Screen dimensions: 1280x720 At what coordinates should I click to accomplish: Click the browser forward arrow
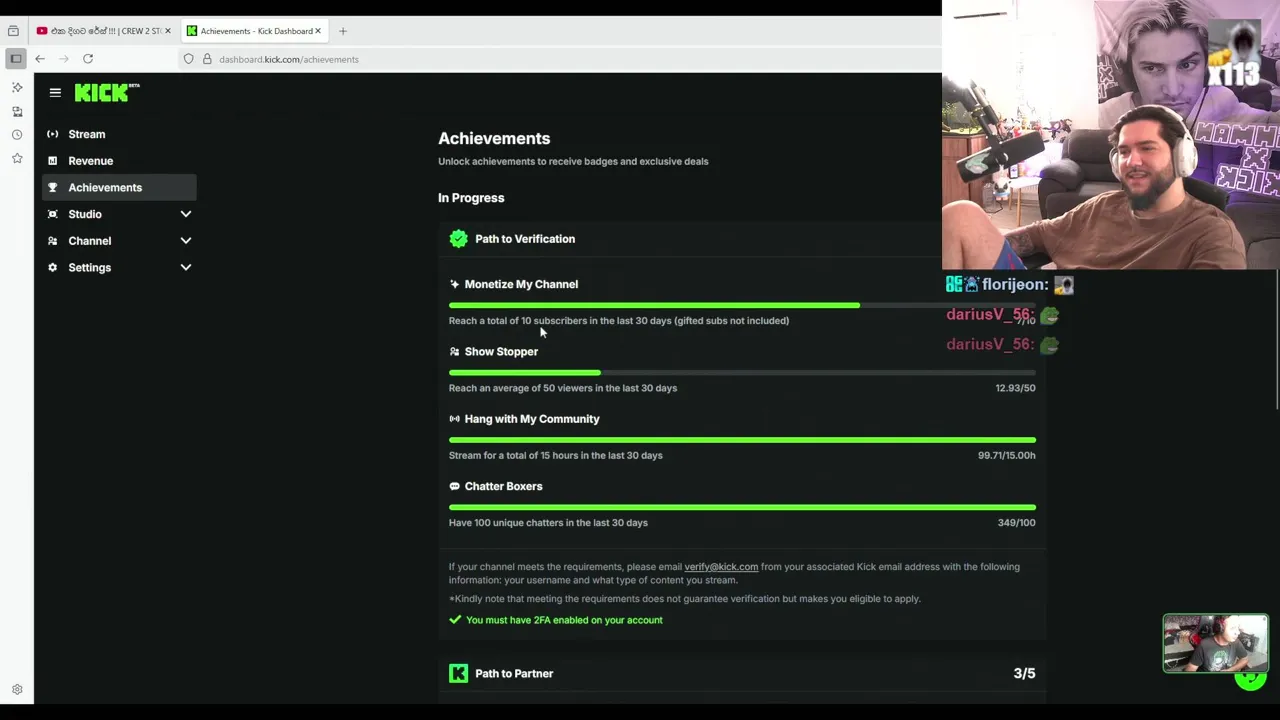click(64, 59)
